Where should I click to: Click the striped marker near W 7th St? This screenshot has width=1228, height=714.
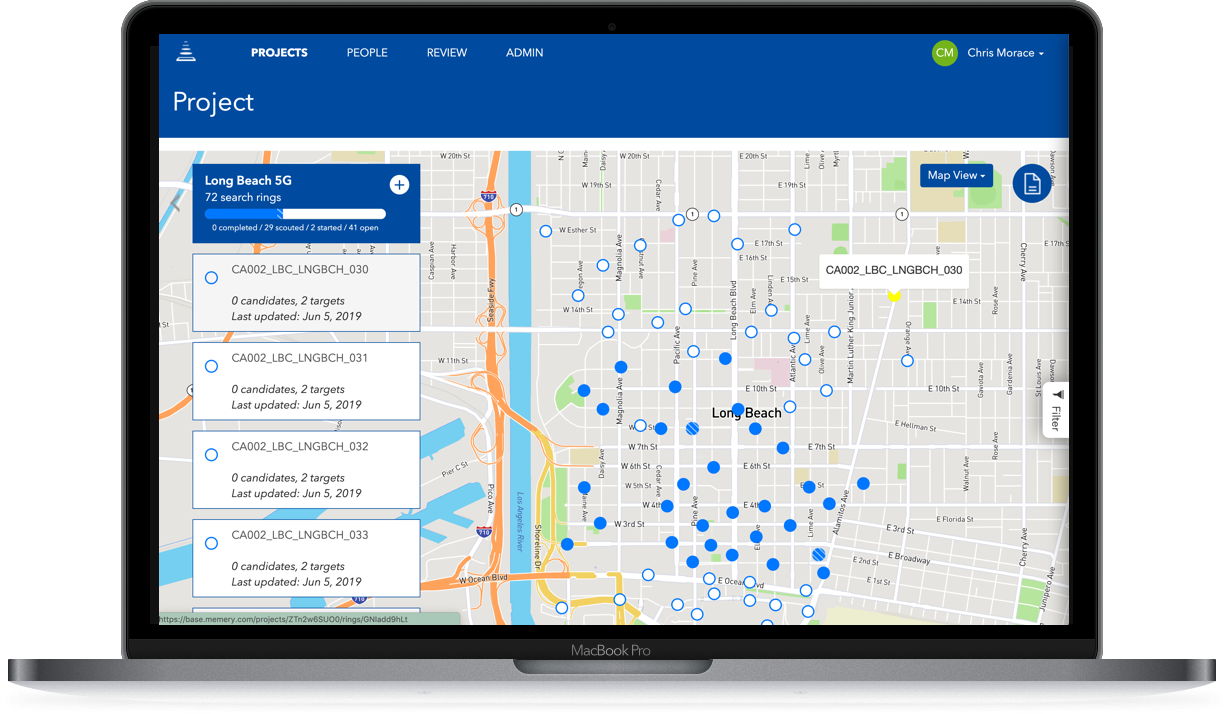pyautogui.click(x=691, y=428)
